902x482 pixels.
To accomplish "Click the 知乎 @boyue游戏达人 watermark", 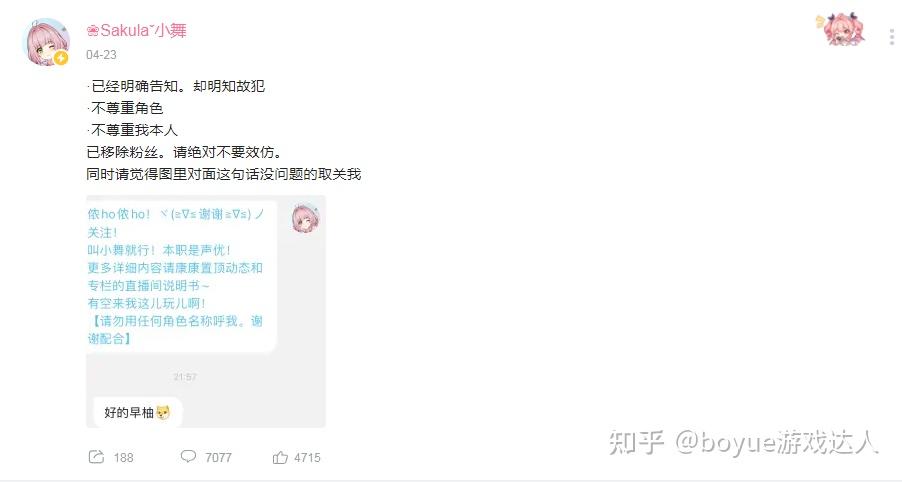I will point(743,442).
